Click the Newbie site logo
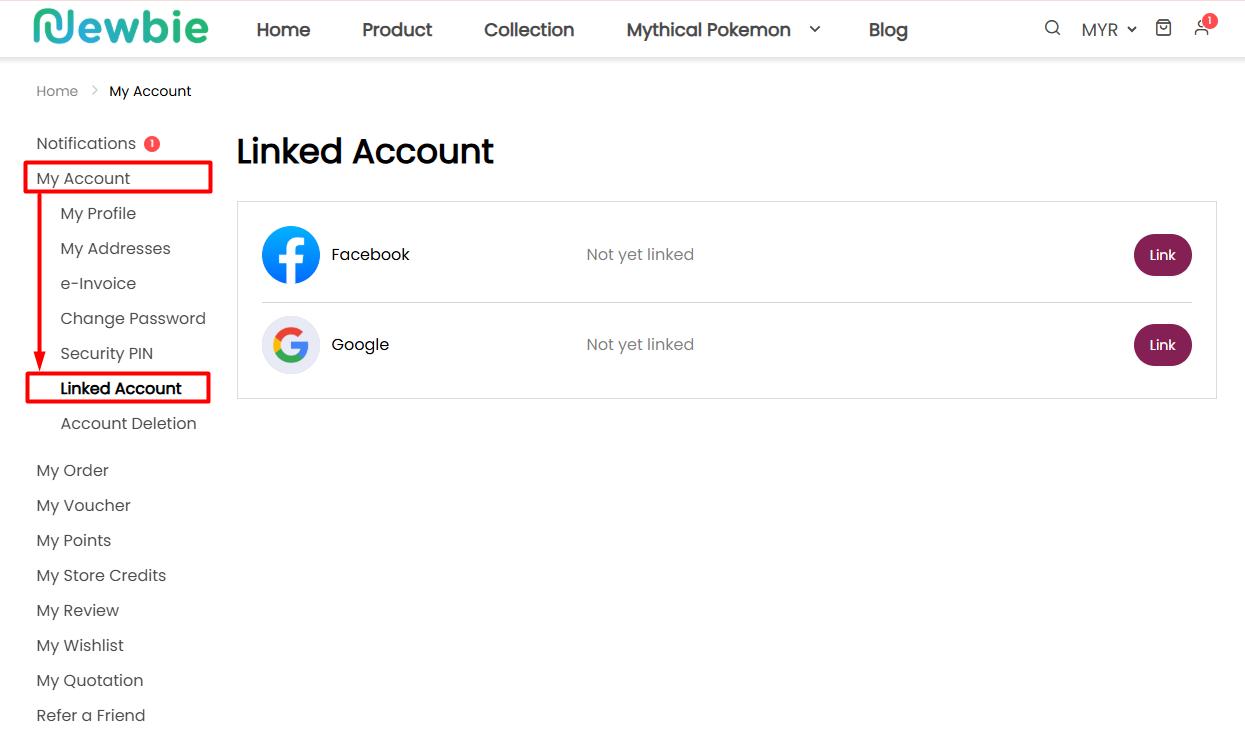This screenshot has height=739, width=1245. coord(121,27)
